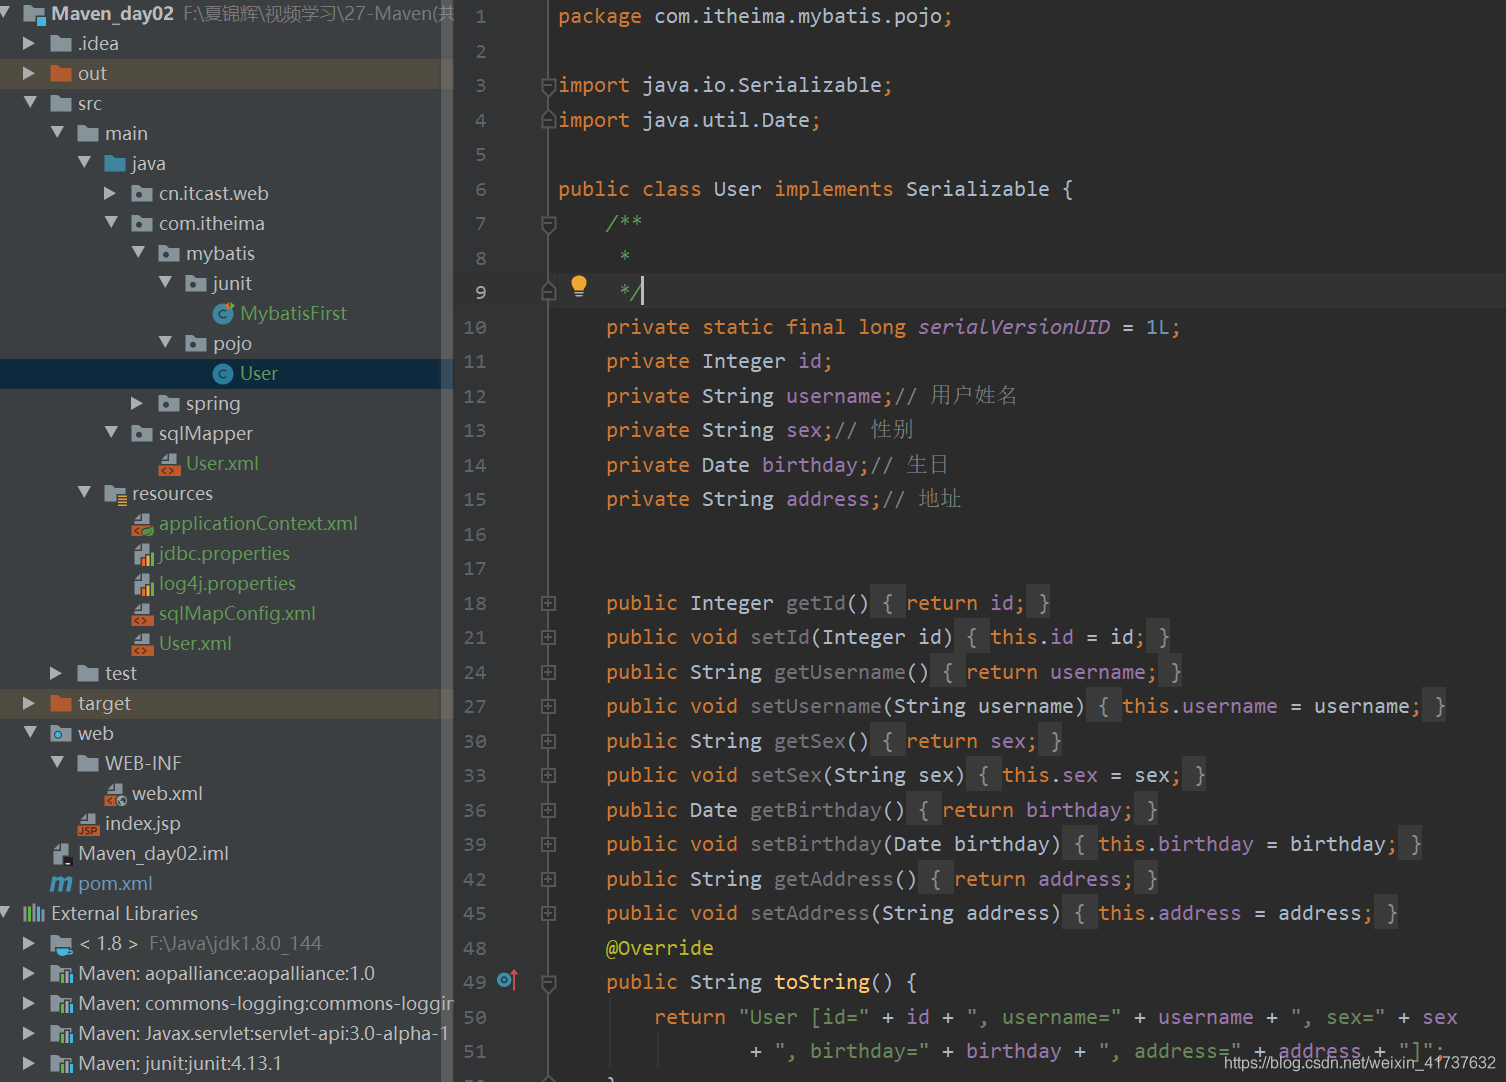Image resolution: width=1506 pixels, height=1082 pixels.
Task: Collapse the Maven_day02 project root
Action: pyautogui.click(x=5, y=13)
